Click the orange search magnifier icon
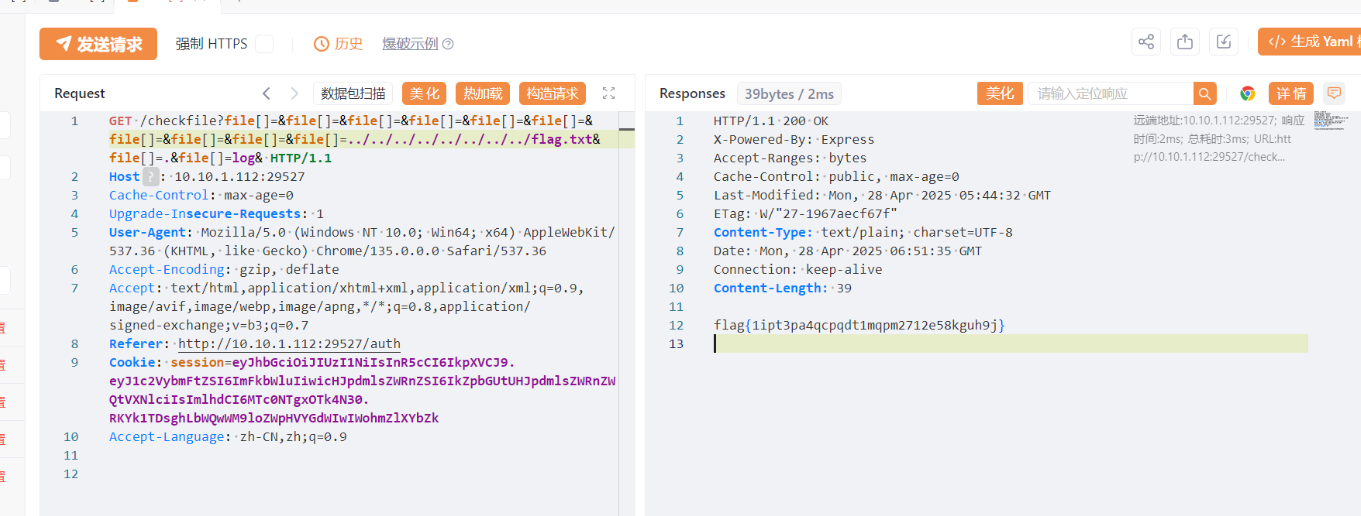 click(x=1205, y=93)
